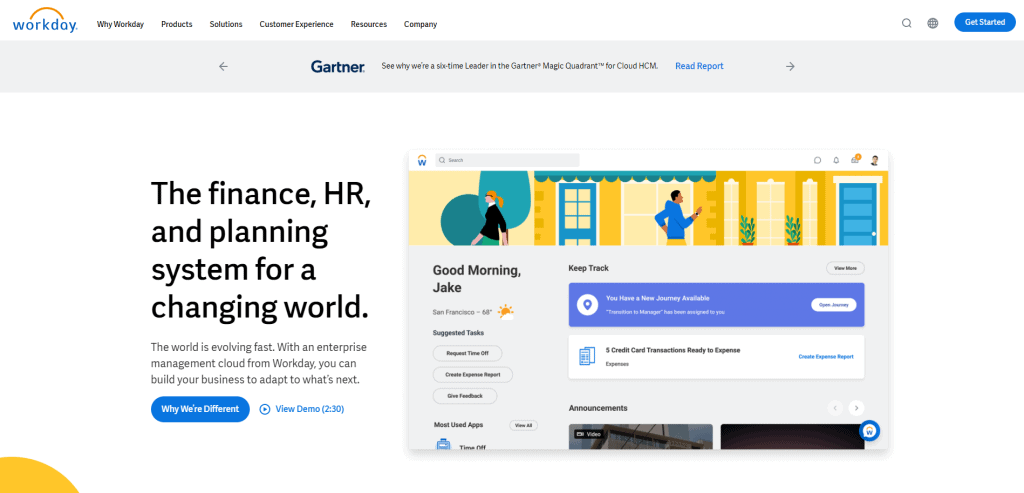Image resolution: width=1024 pixels, height=493 pixels.
Task: Click the Create Expense Report task pill
Action: pyautogui.click(x=473, y=375)
